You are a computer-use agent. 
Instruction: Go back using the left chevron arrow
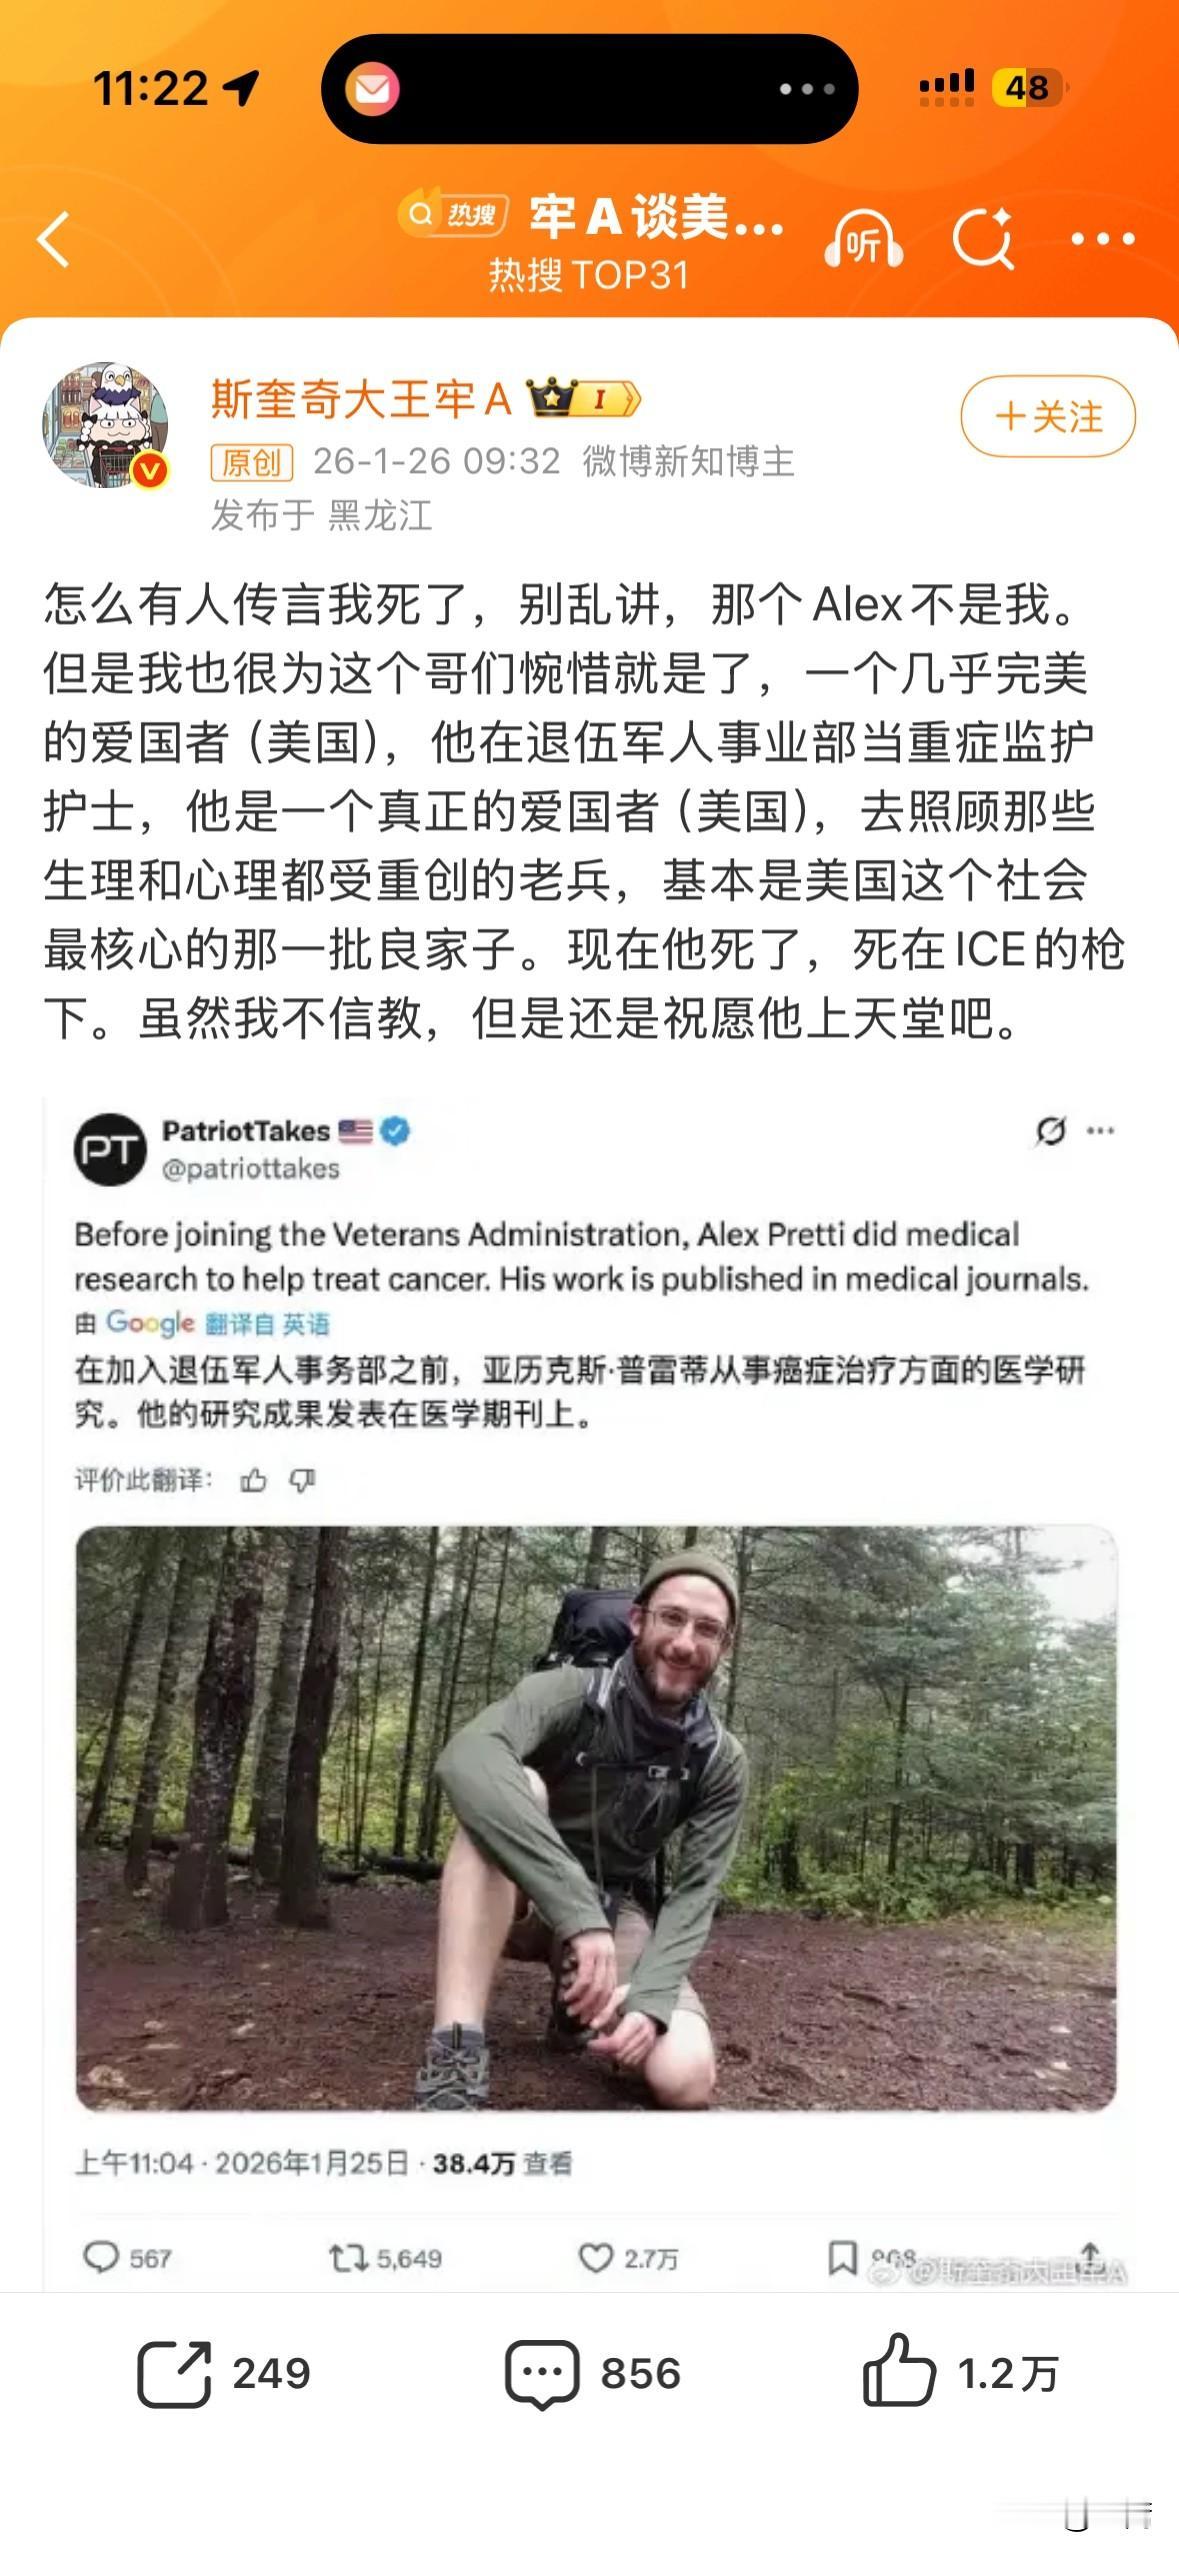[x=53, y=239]
